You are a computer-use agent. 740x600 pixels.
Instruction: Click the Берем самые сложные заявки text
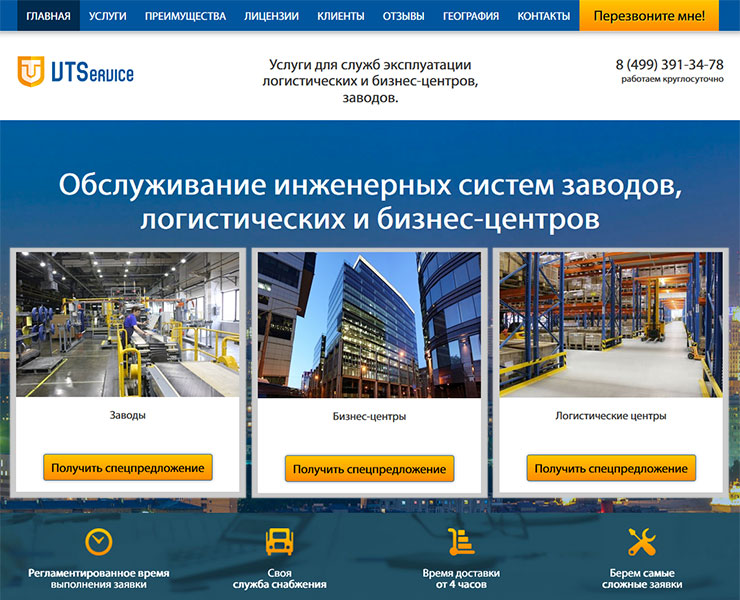tap(642, 579)
